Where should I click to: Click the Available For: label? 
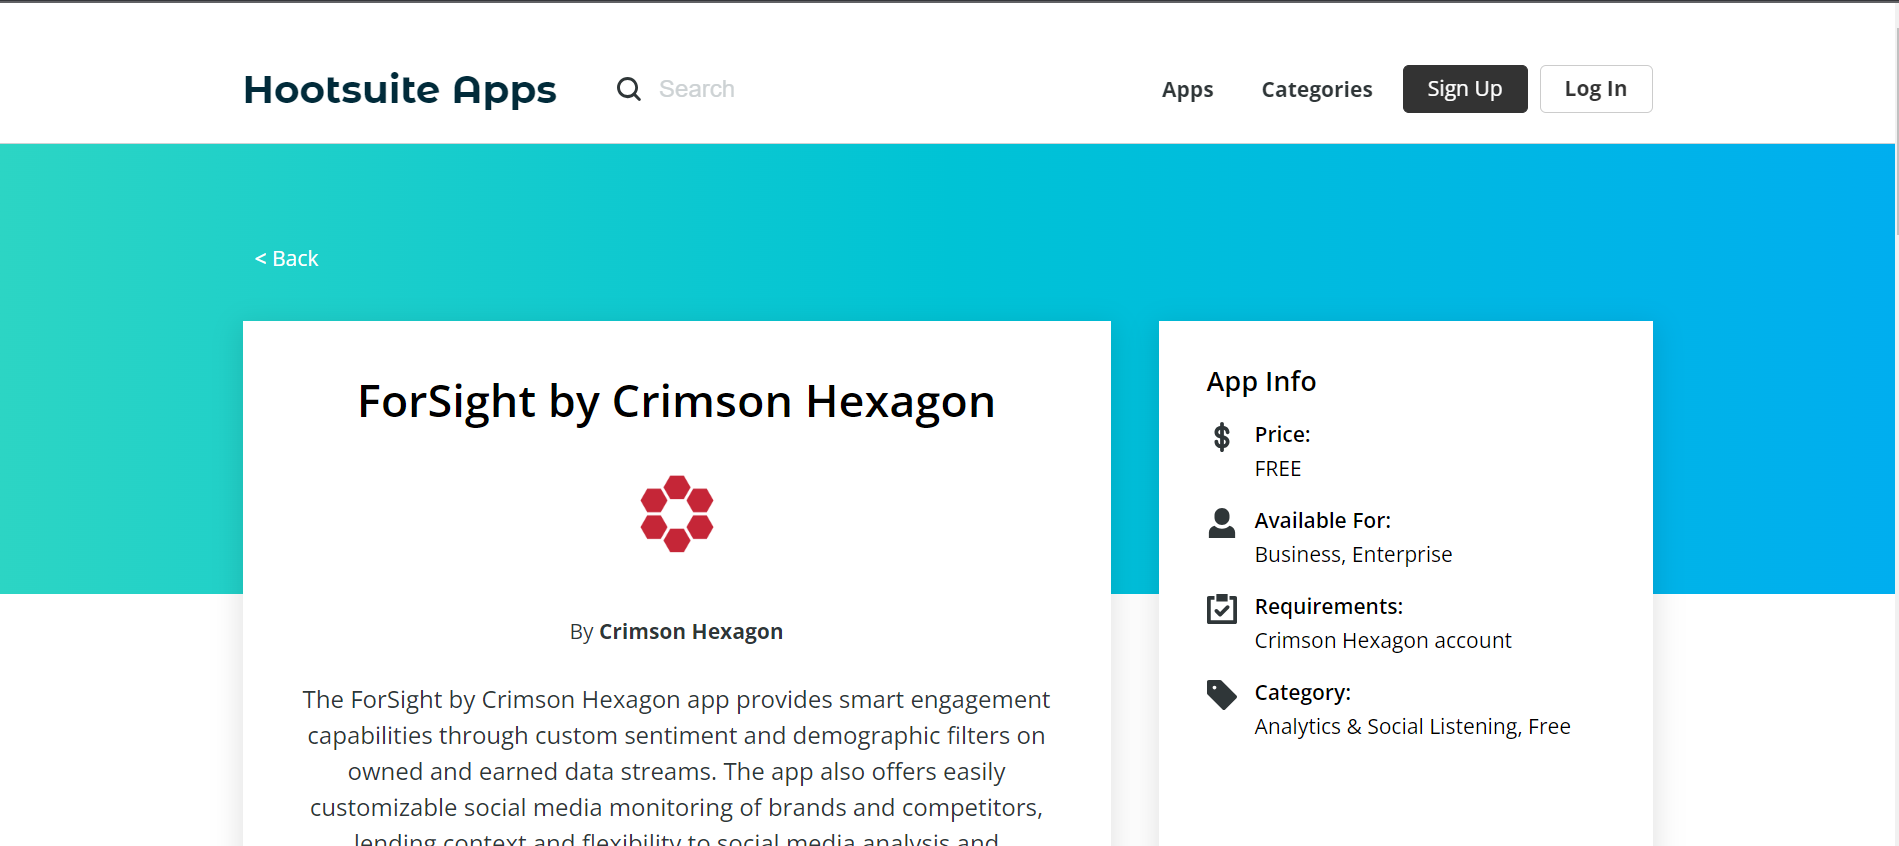(1322, 521)
